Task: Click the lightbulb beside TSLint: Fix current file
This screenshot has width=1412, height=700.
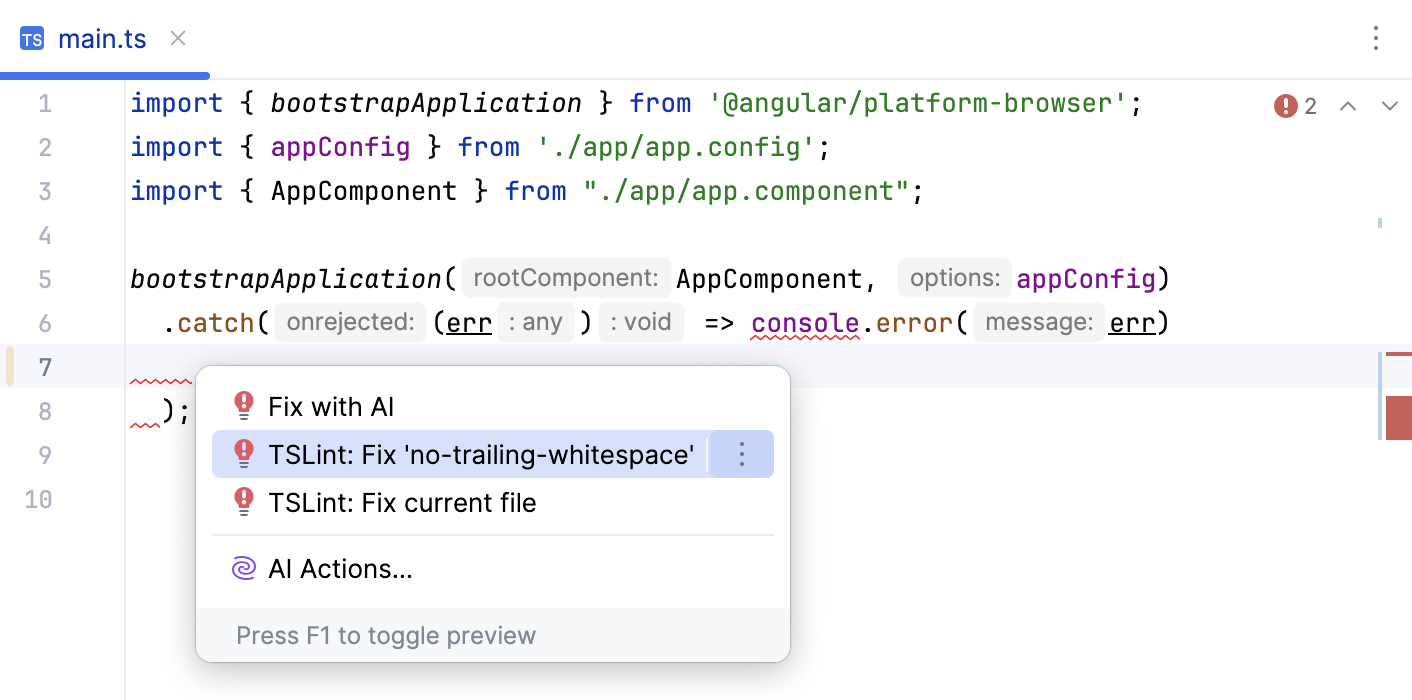Action: [x=243, y=502]
